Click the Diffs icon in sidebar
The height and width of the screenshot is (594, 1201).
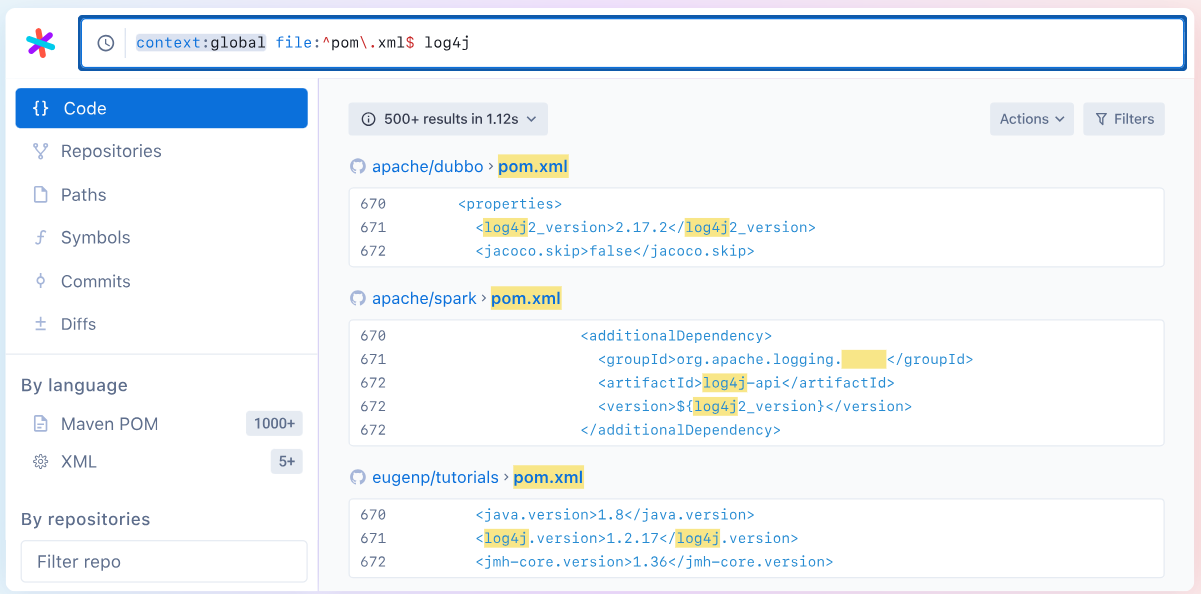coord(40,323)
